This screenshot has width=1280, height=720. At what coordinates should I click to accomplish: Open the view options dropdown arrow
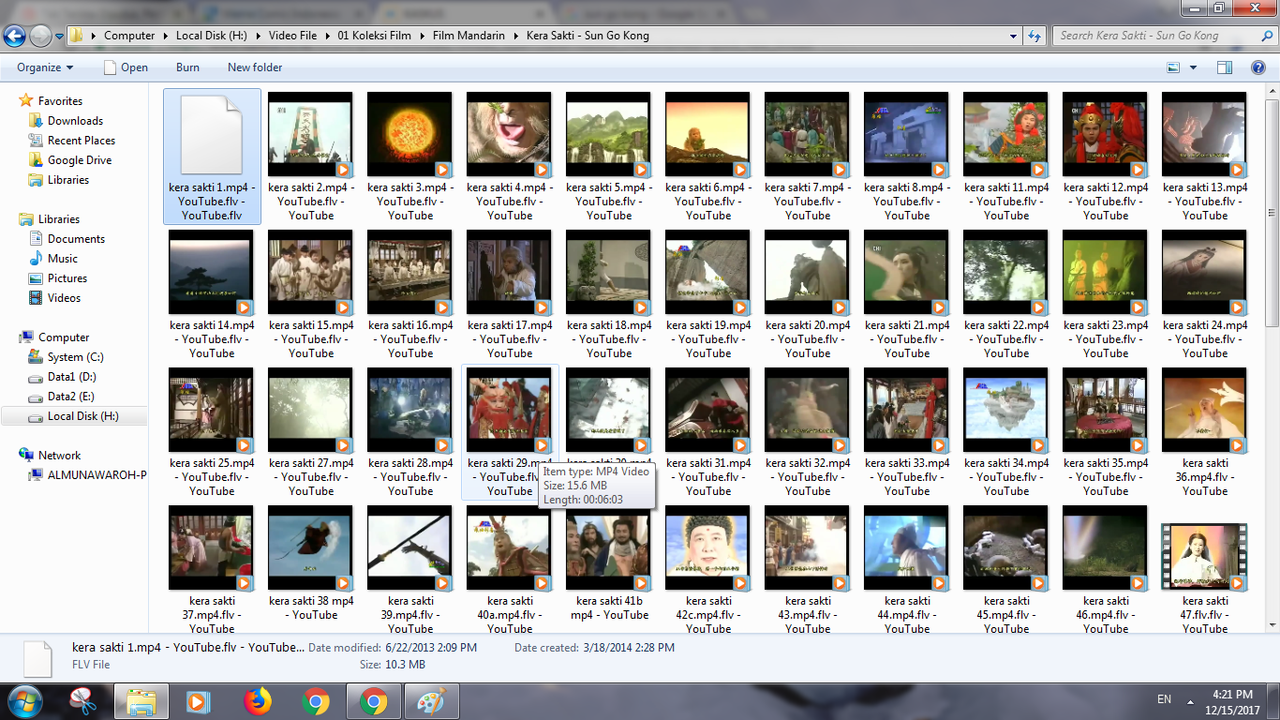pos(1193,67)
